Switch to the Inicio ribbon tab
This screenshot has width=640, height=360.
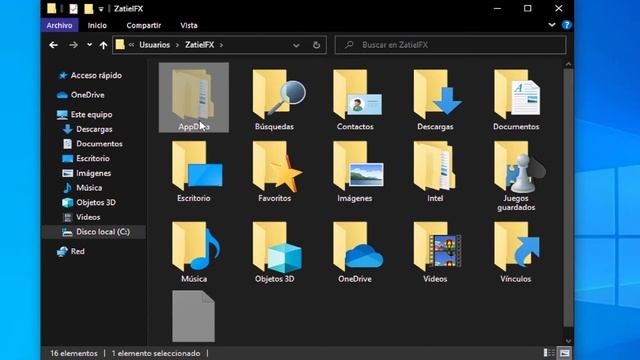(x=97, y=25)
